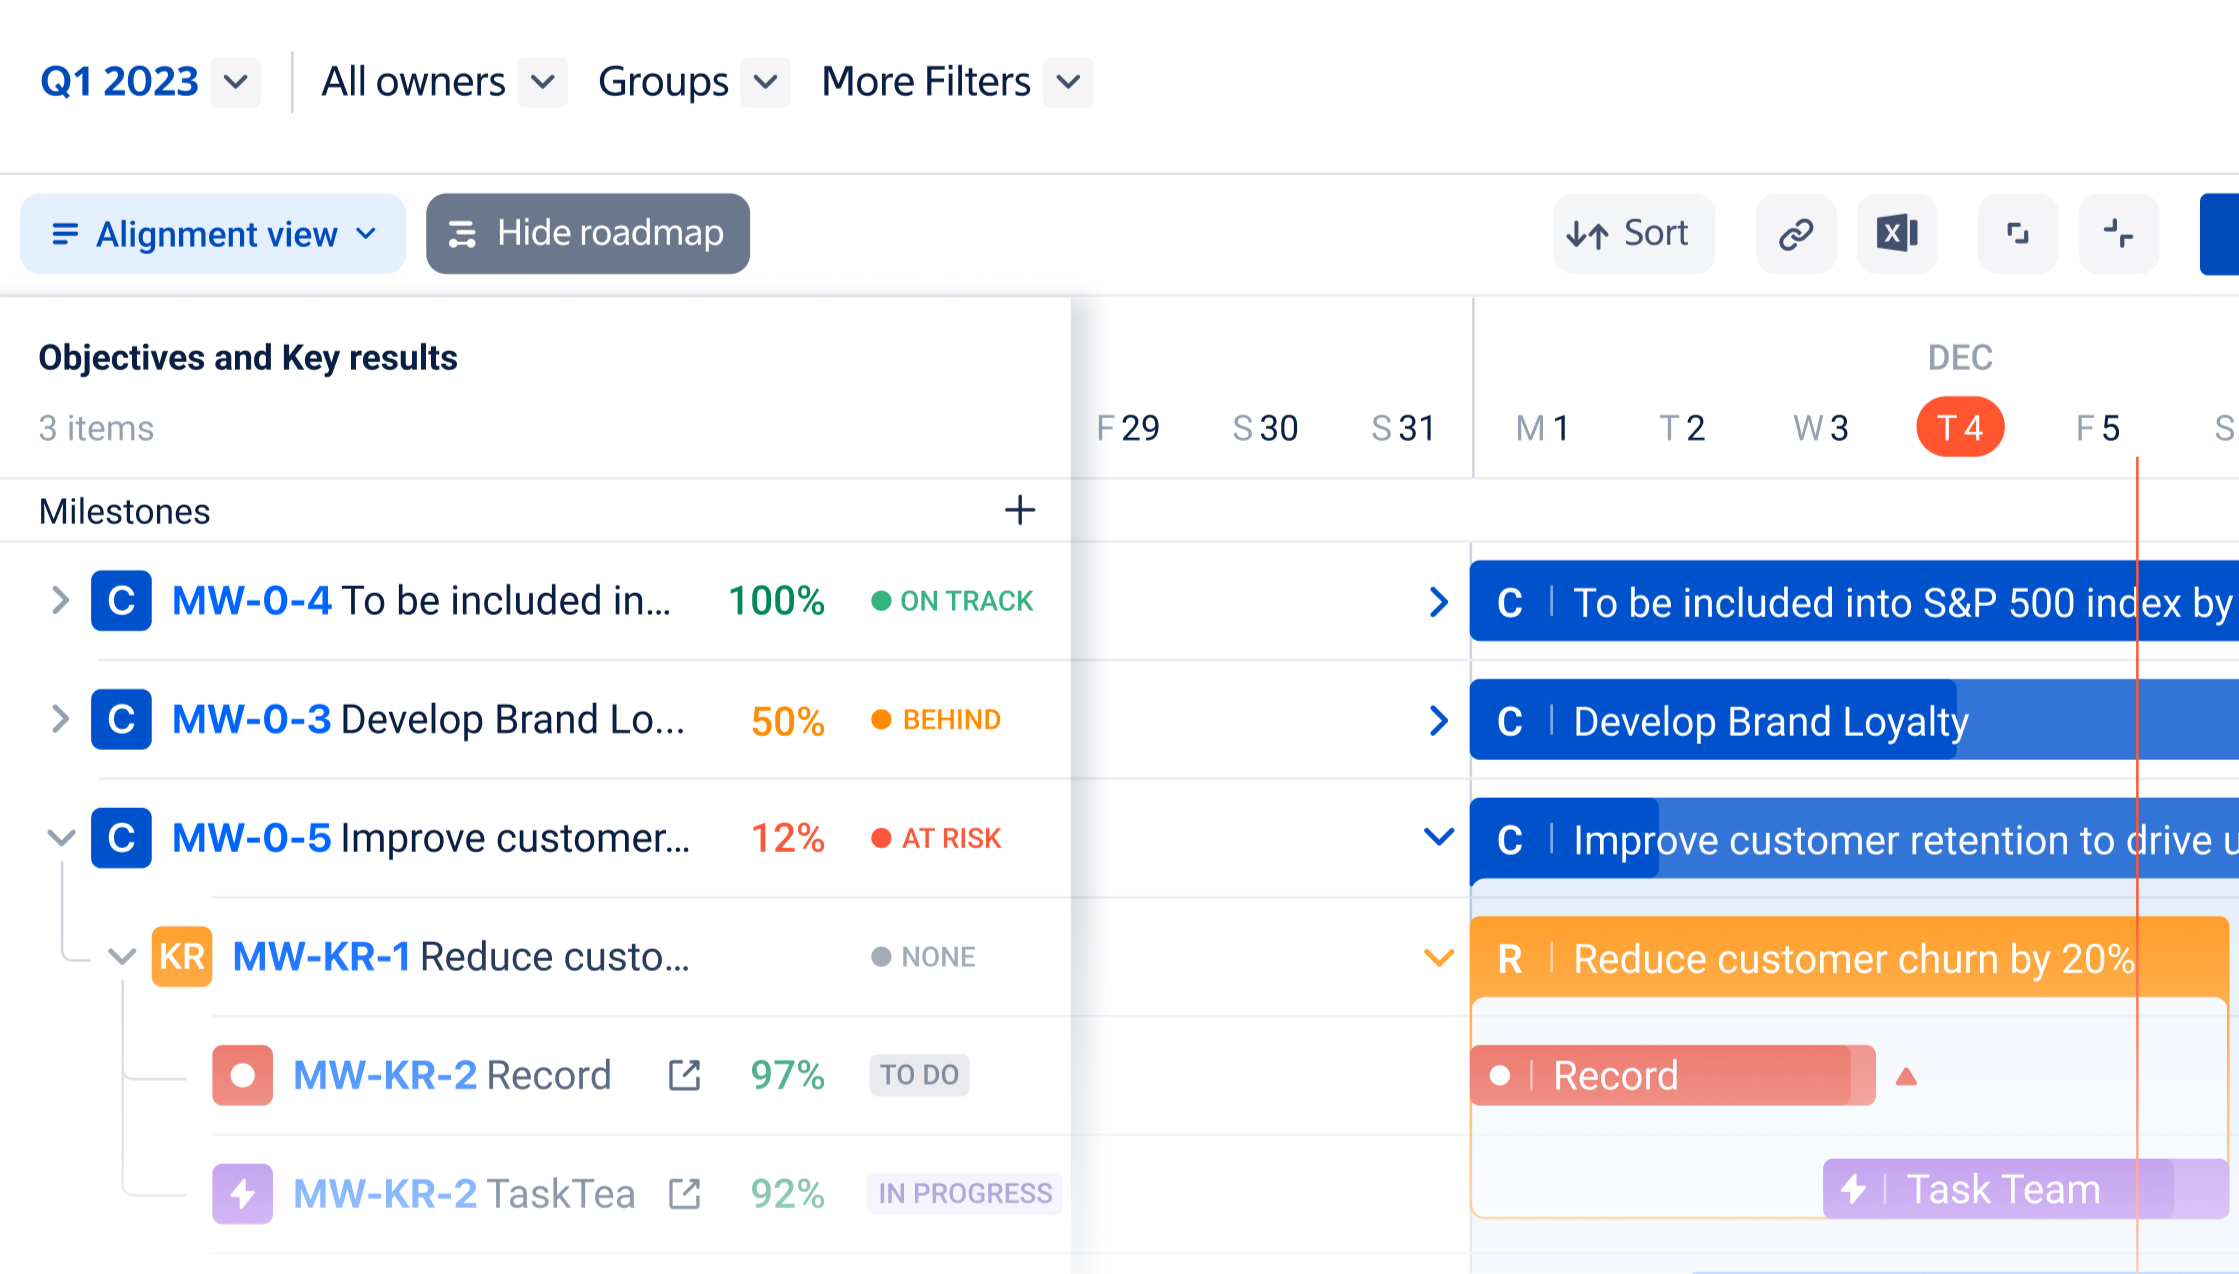2239x1274 pixels.
Task: Click the Sort button
Action: 1633,234
